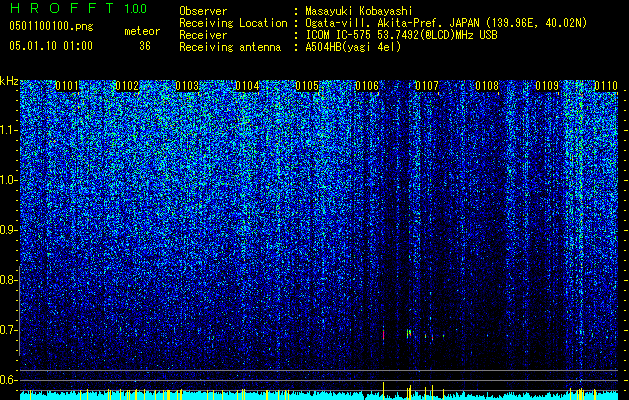Screen dimensions: 629x400
Task: Click the red meteor echo near 0106
Action: click(x=383, y=334)
